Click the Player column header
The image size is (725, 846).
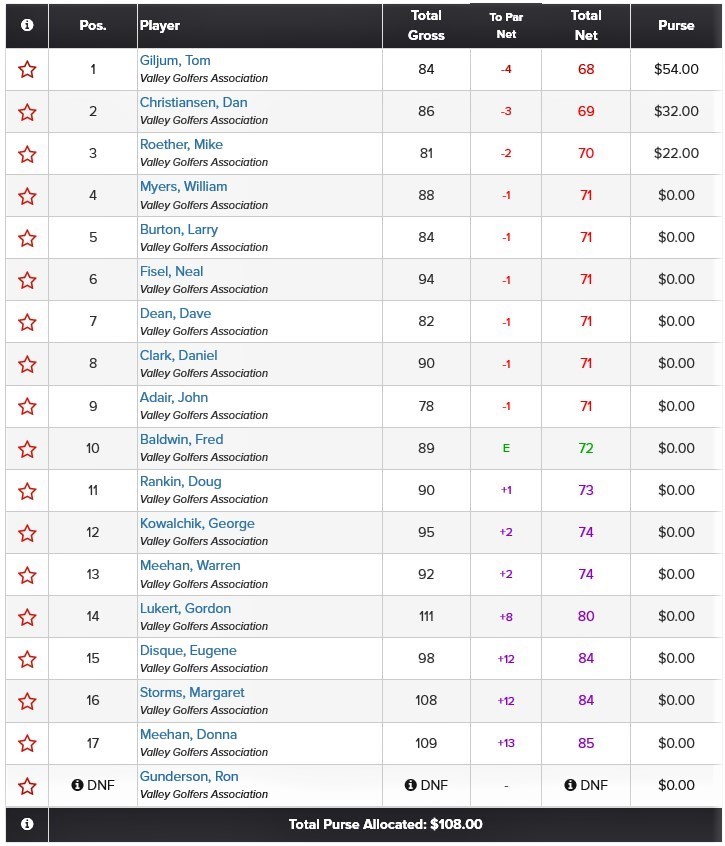click(160, 25)
